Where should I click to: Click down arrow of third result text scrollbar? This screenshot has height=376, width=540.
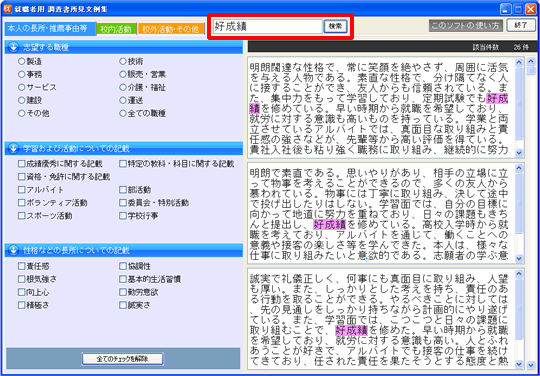click(x=519, y=364)
